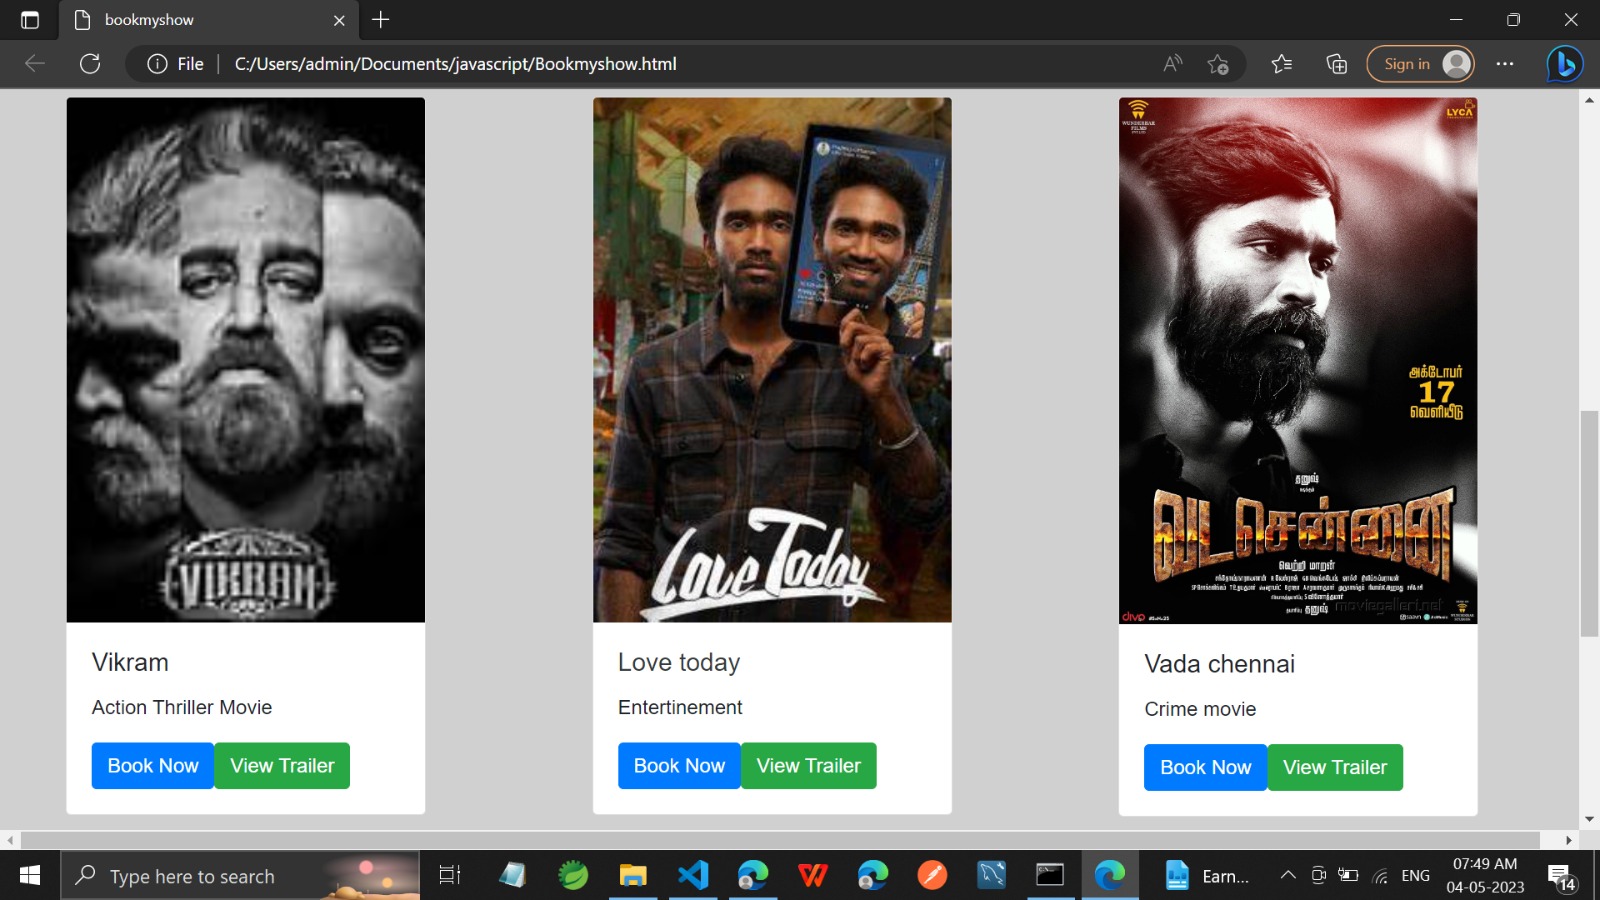Click Book Now for Vada chennai
Viewport: 1600px width, 900px height.
[1206, 768]
